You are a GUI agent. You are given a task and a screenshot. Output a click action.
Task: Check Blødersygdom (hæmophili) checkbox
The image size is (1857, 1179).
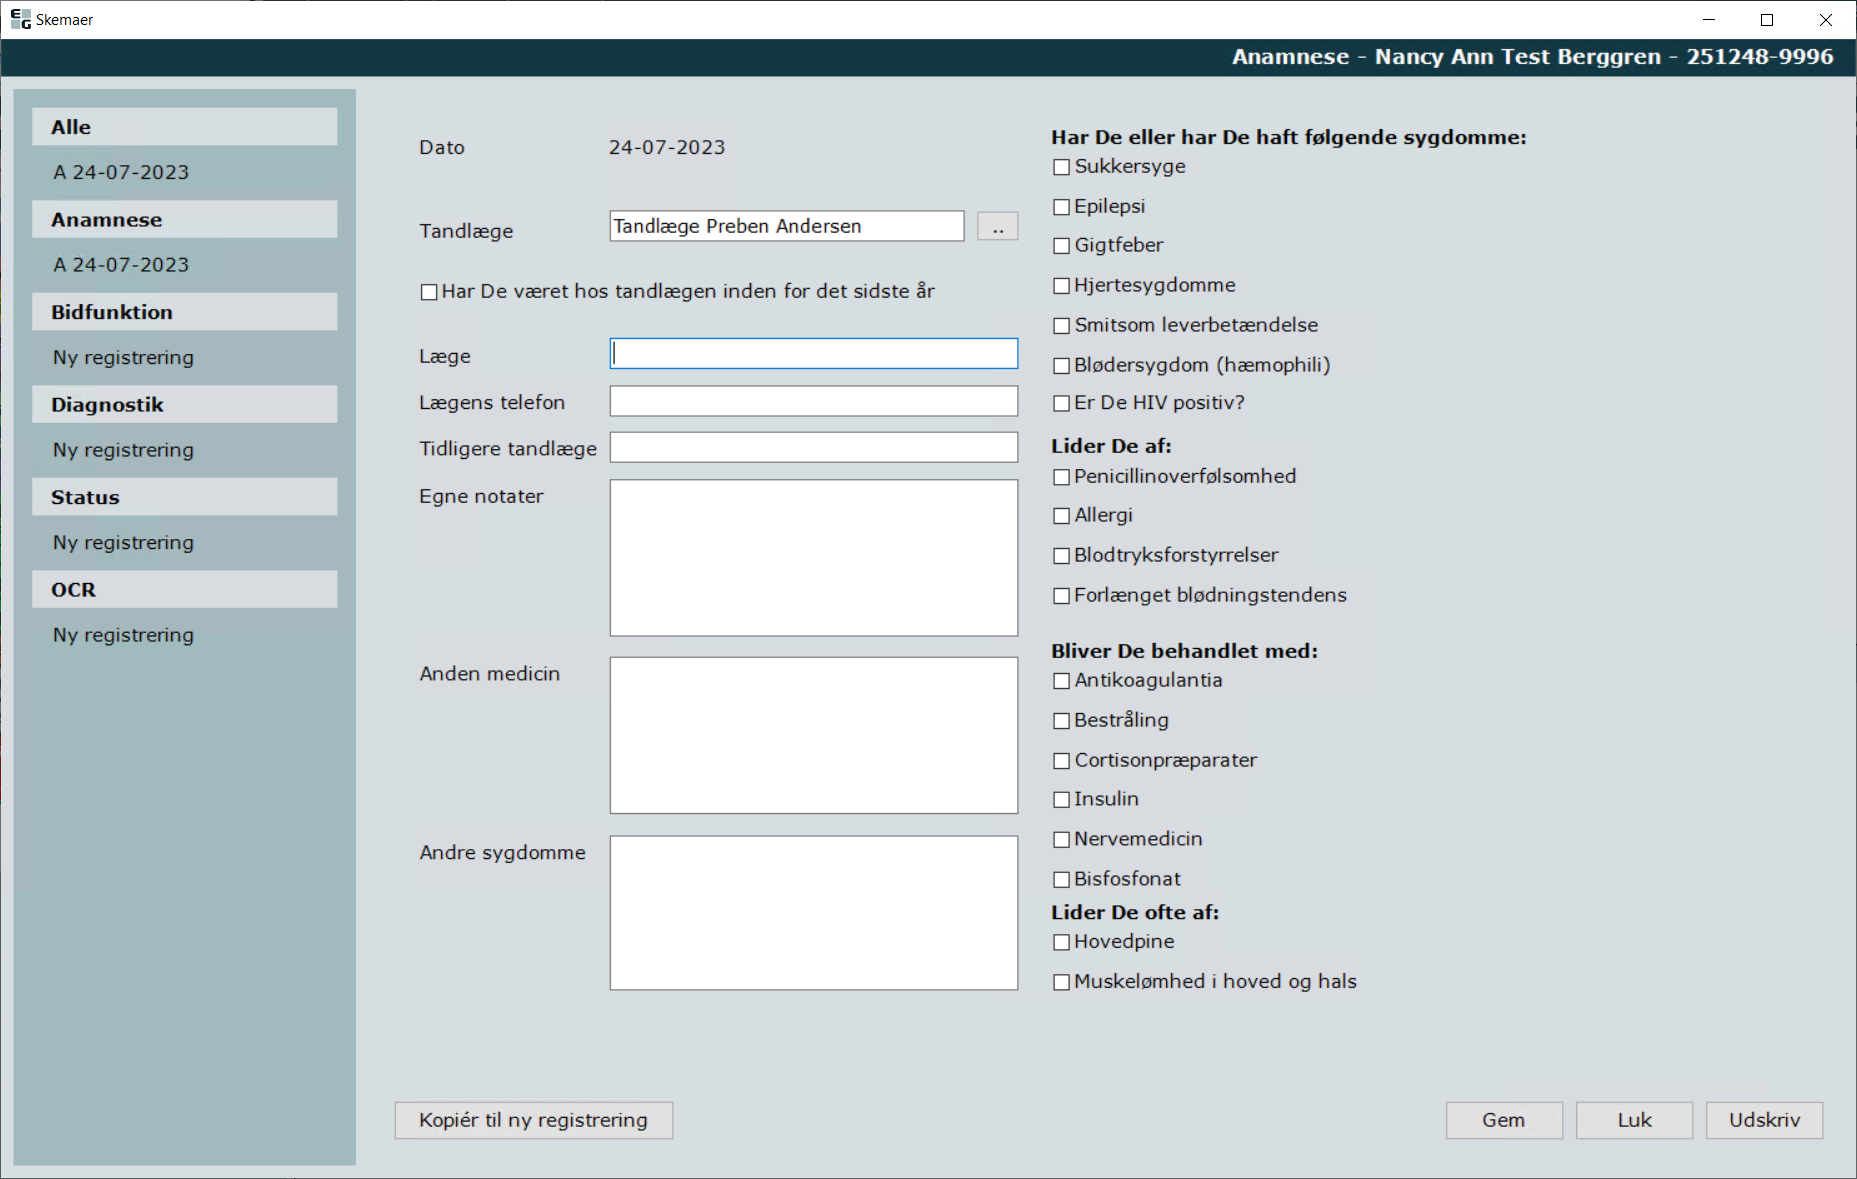tap(1062, 366)
